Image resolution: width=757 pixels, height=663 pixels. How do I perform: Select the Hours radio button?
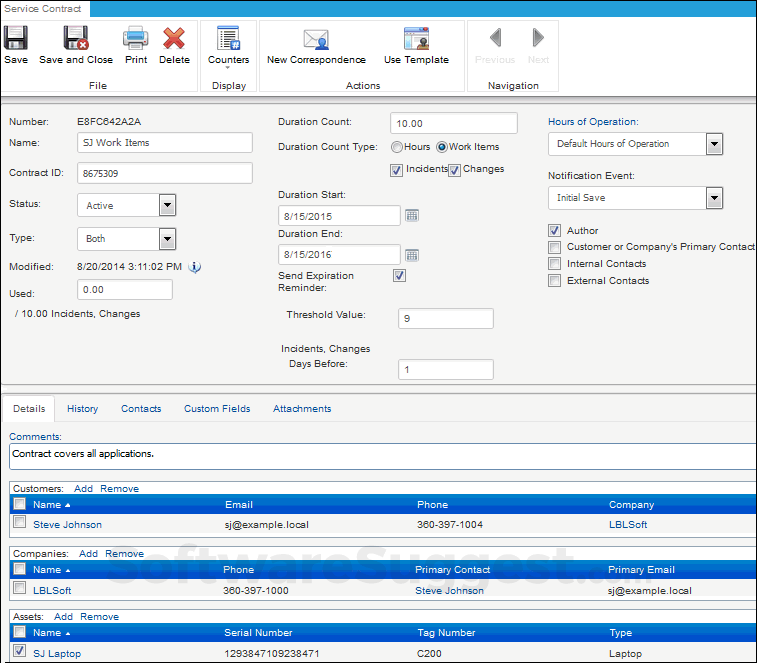[396, 147]
